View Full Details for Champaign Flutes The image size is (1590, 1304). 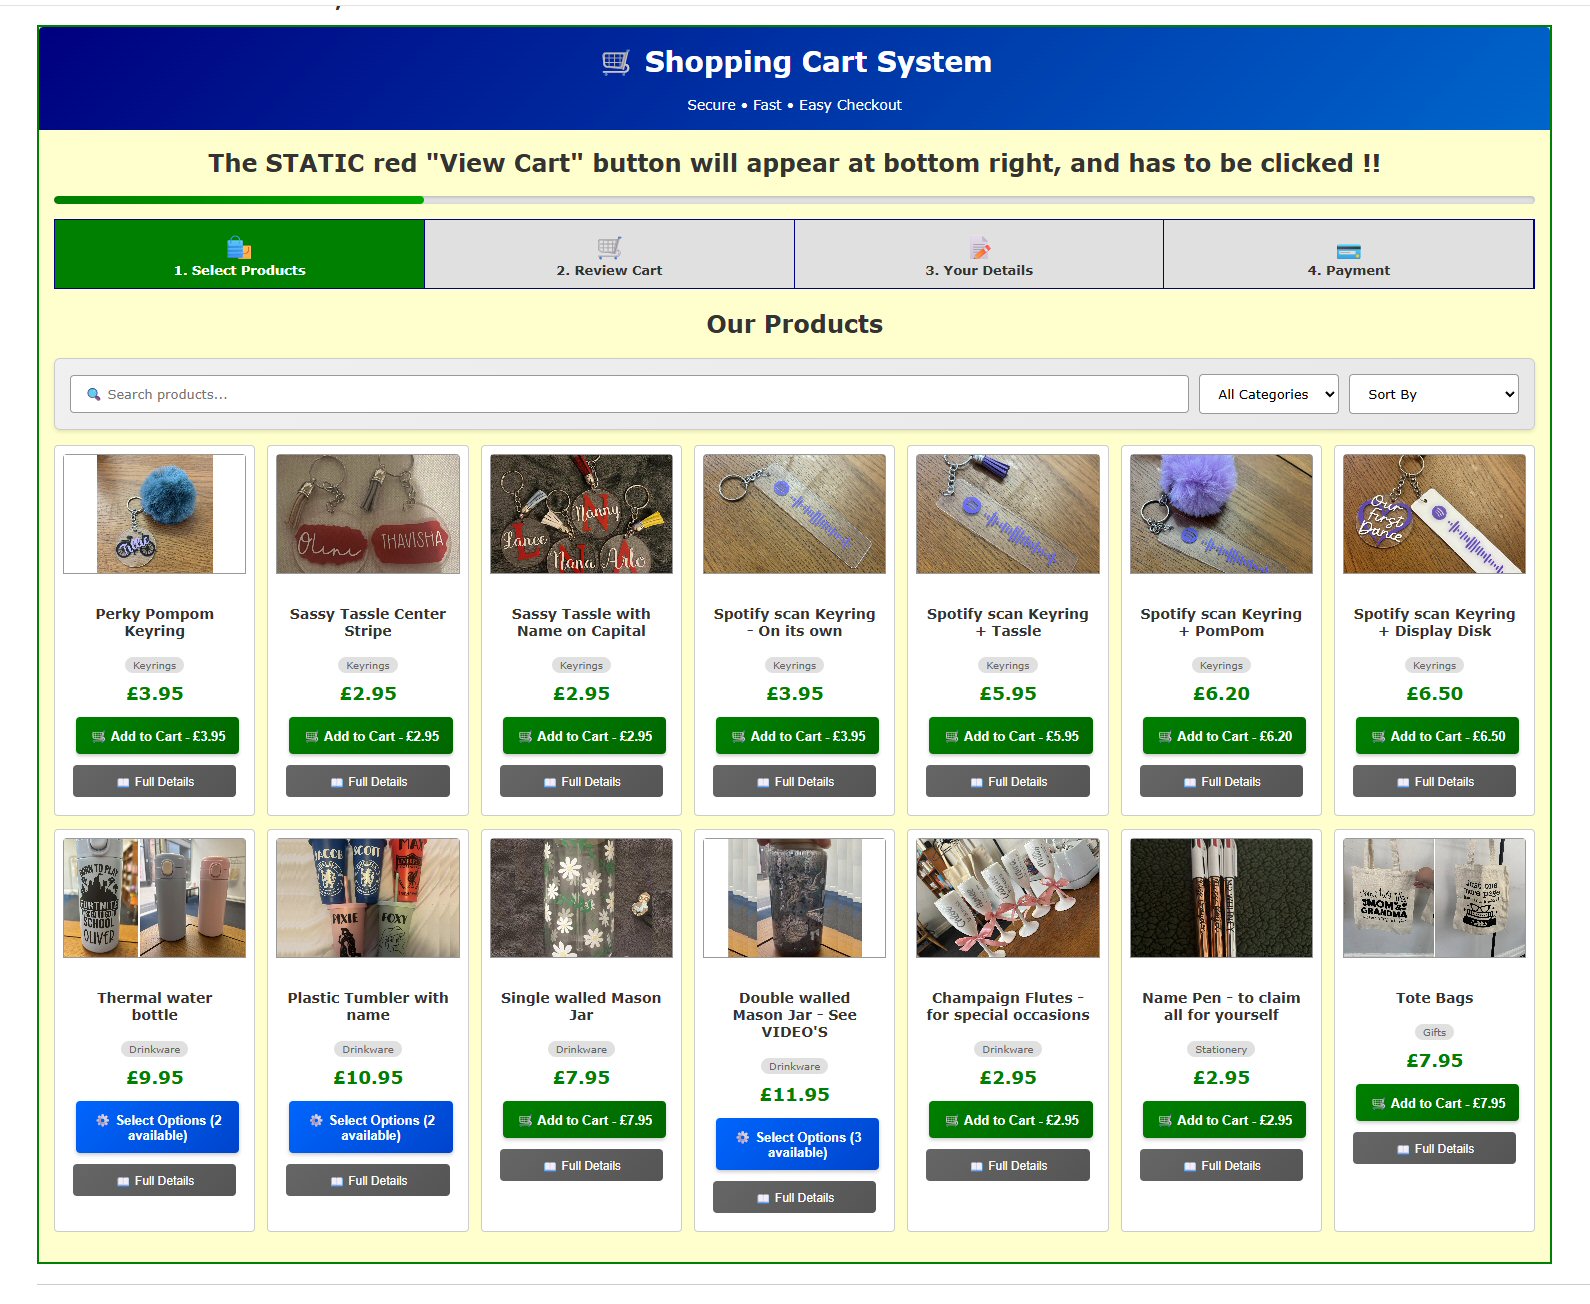click(x=1007, y=1165)
